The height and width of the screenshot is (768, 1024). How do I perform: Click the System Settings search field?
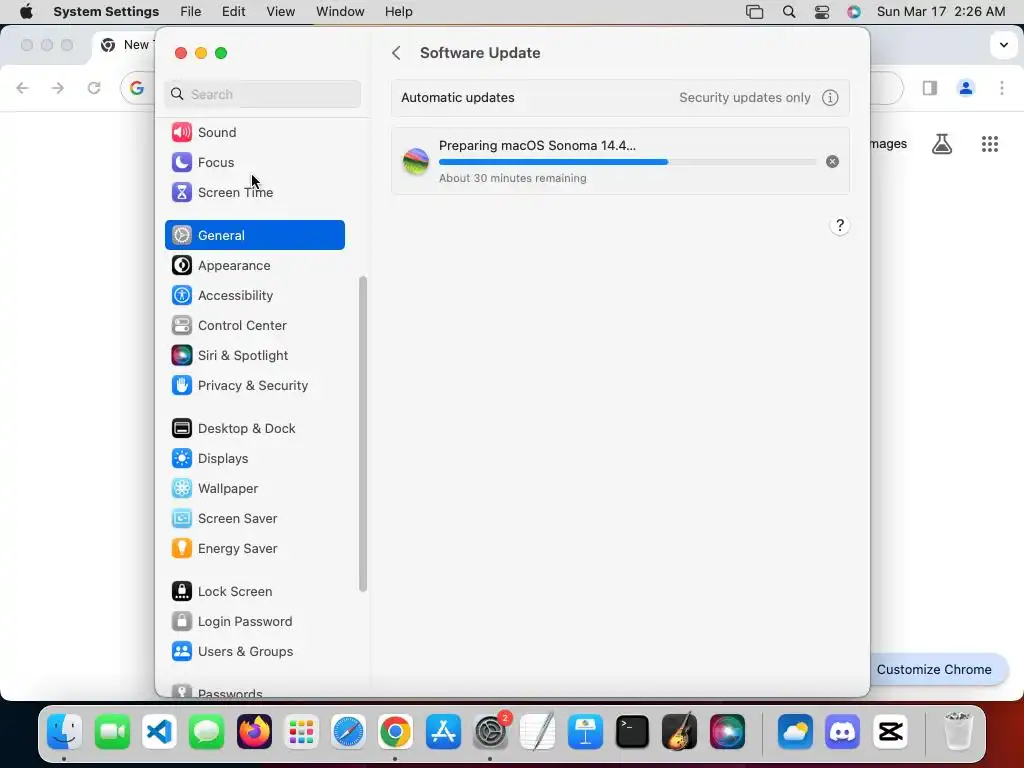pyautogui.click(x=263, y=94)
